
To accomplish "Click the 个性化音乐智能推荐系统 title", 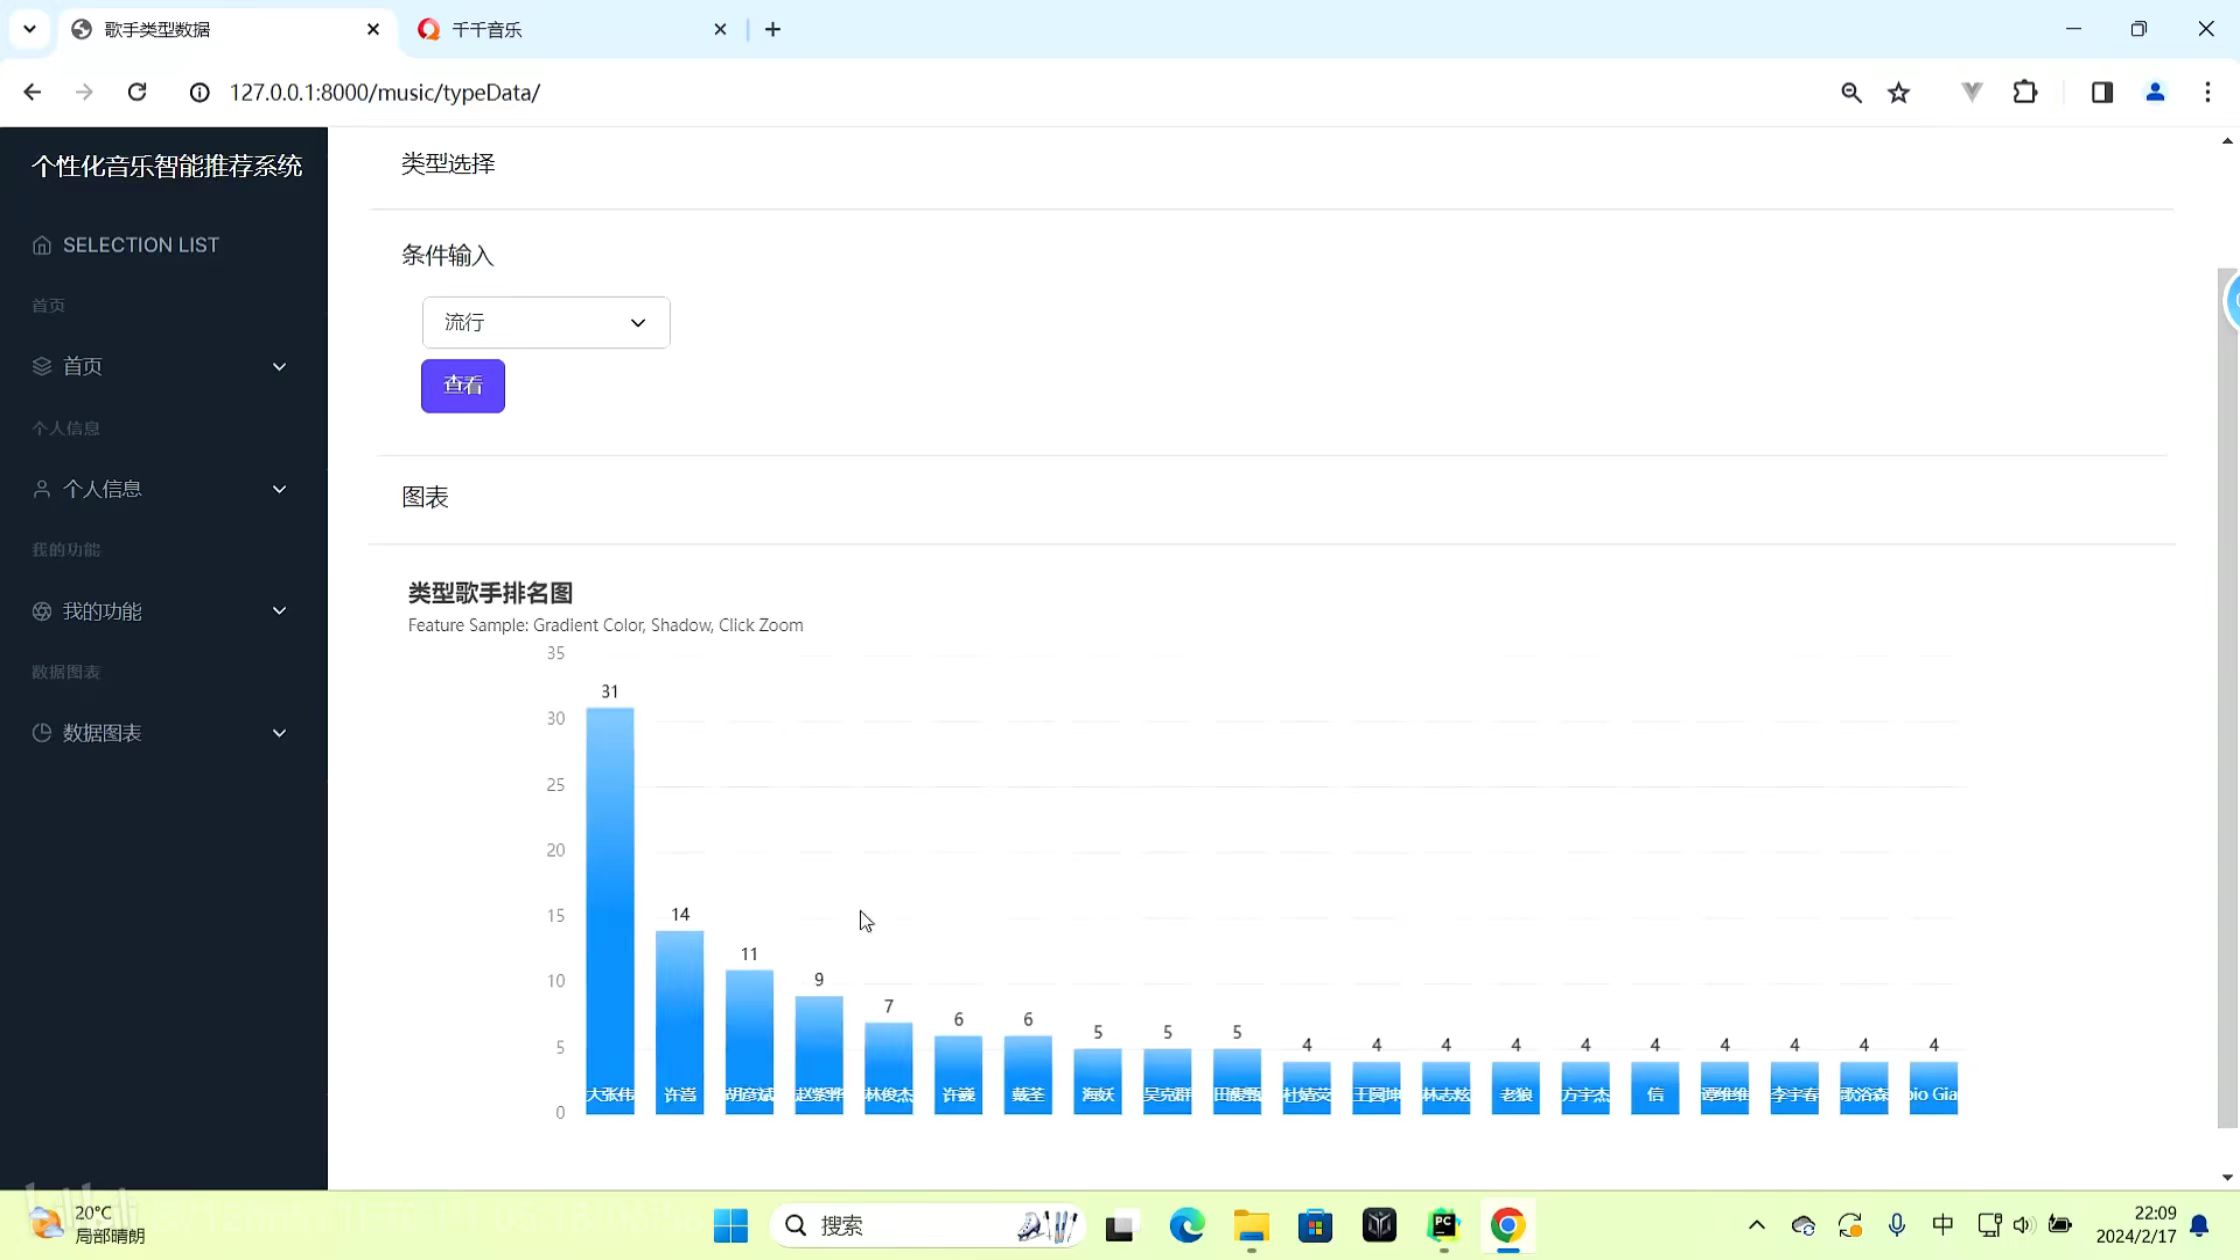I will [x=167, y=166].
